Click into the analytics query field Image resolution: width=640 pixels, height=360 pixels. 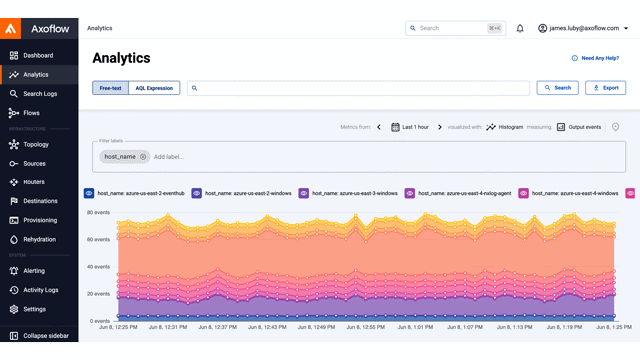coord(358,88)
